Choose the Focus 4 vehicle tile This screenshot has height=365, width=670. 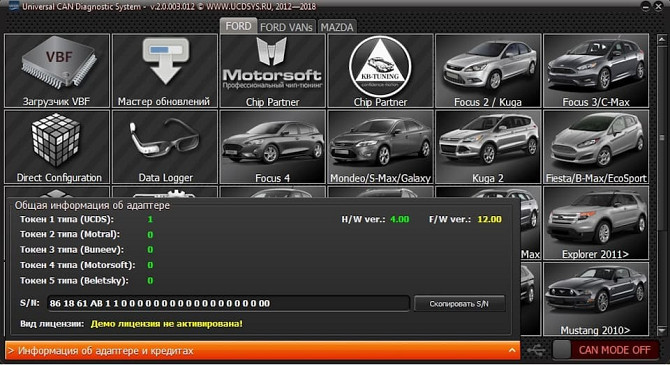click(x=272, y=147)
